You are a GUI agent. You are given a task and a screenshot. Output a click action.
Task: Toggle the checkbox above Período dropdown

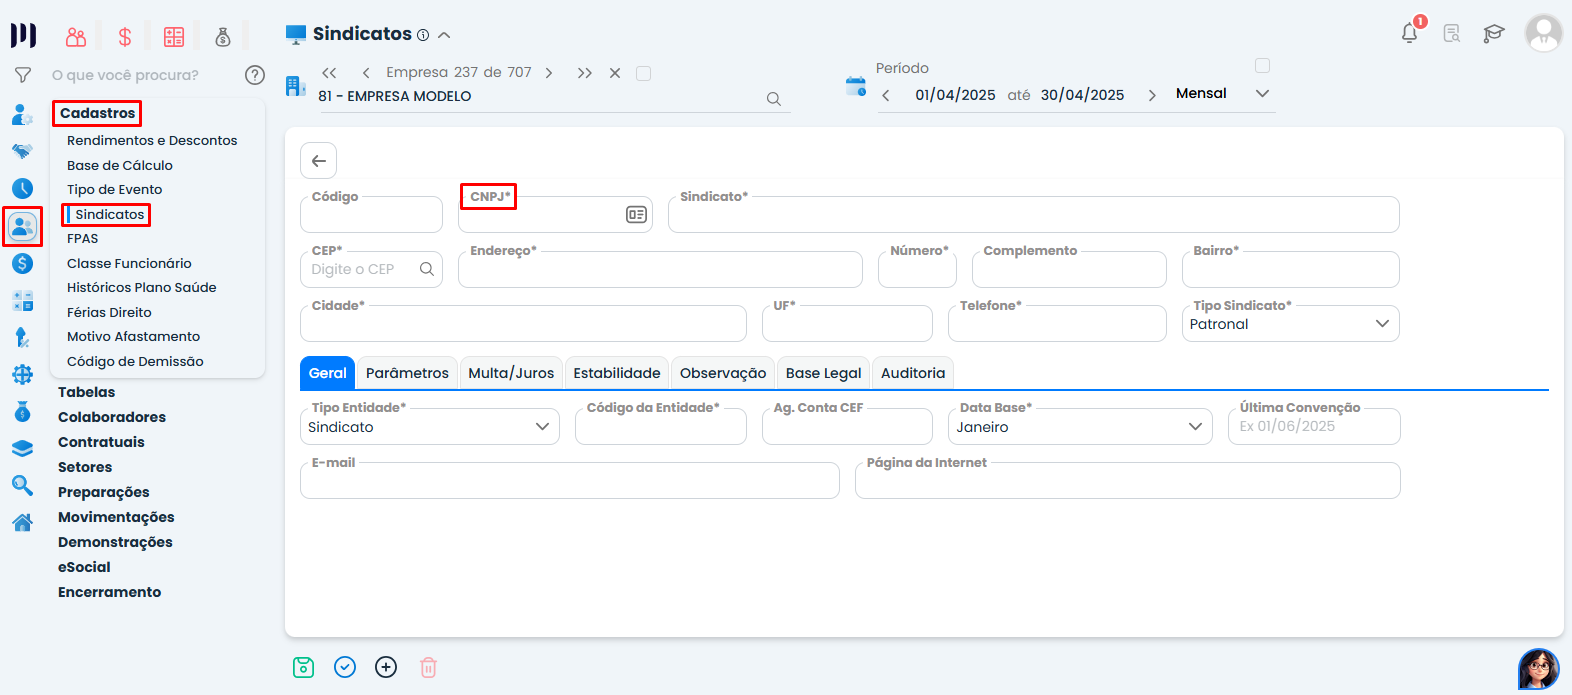click(x=1262, y=66)
